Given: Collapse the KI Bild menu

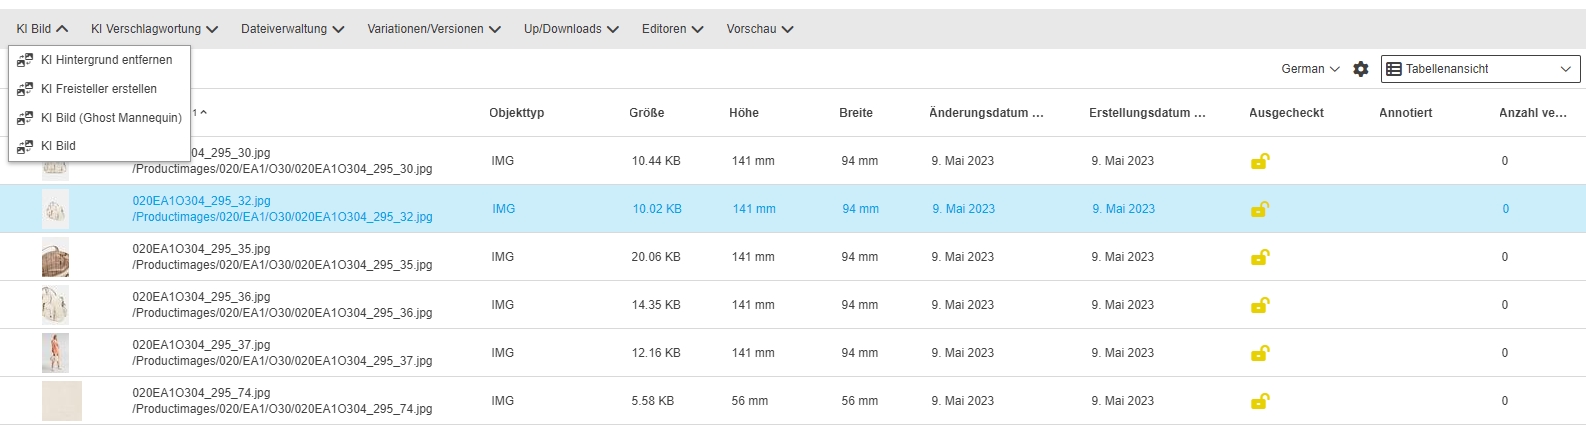Looking at the screenshot, I should coord(42,29).
